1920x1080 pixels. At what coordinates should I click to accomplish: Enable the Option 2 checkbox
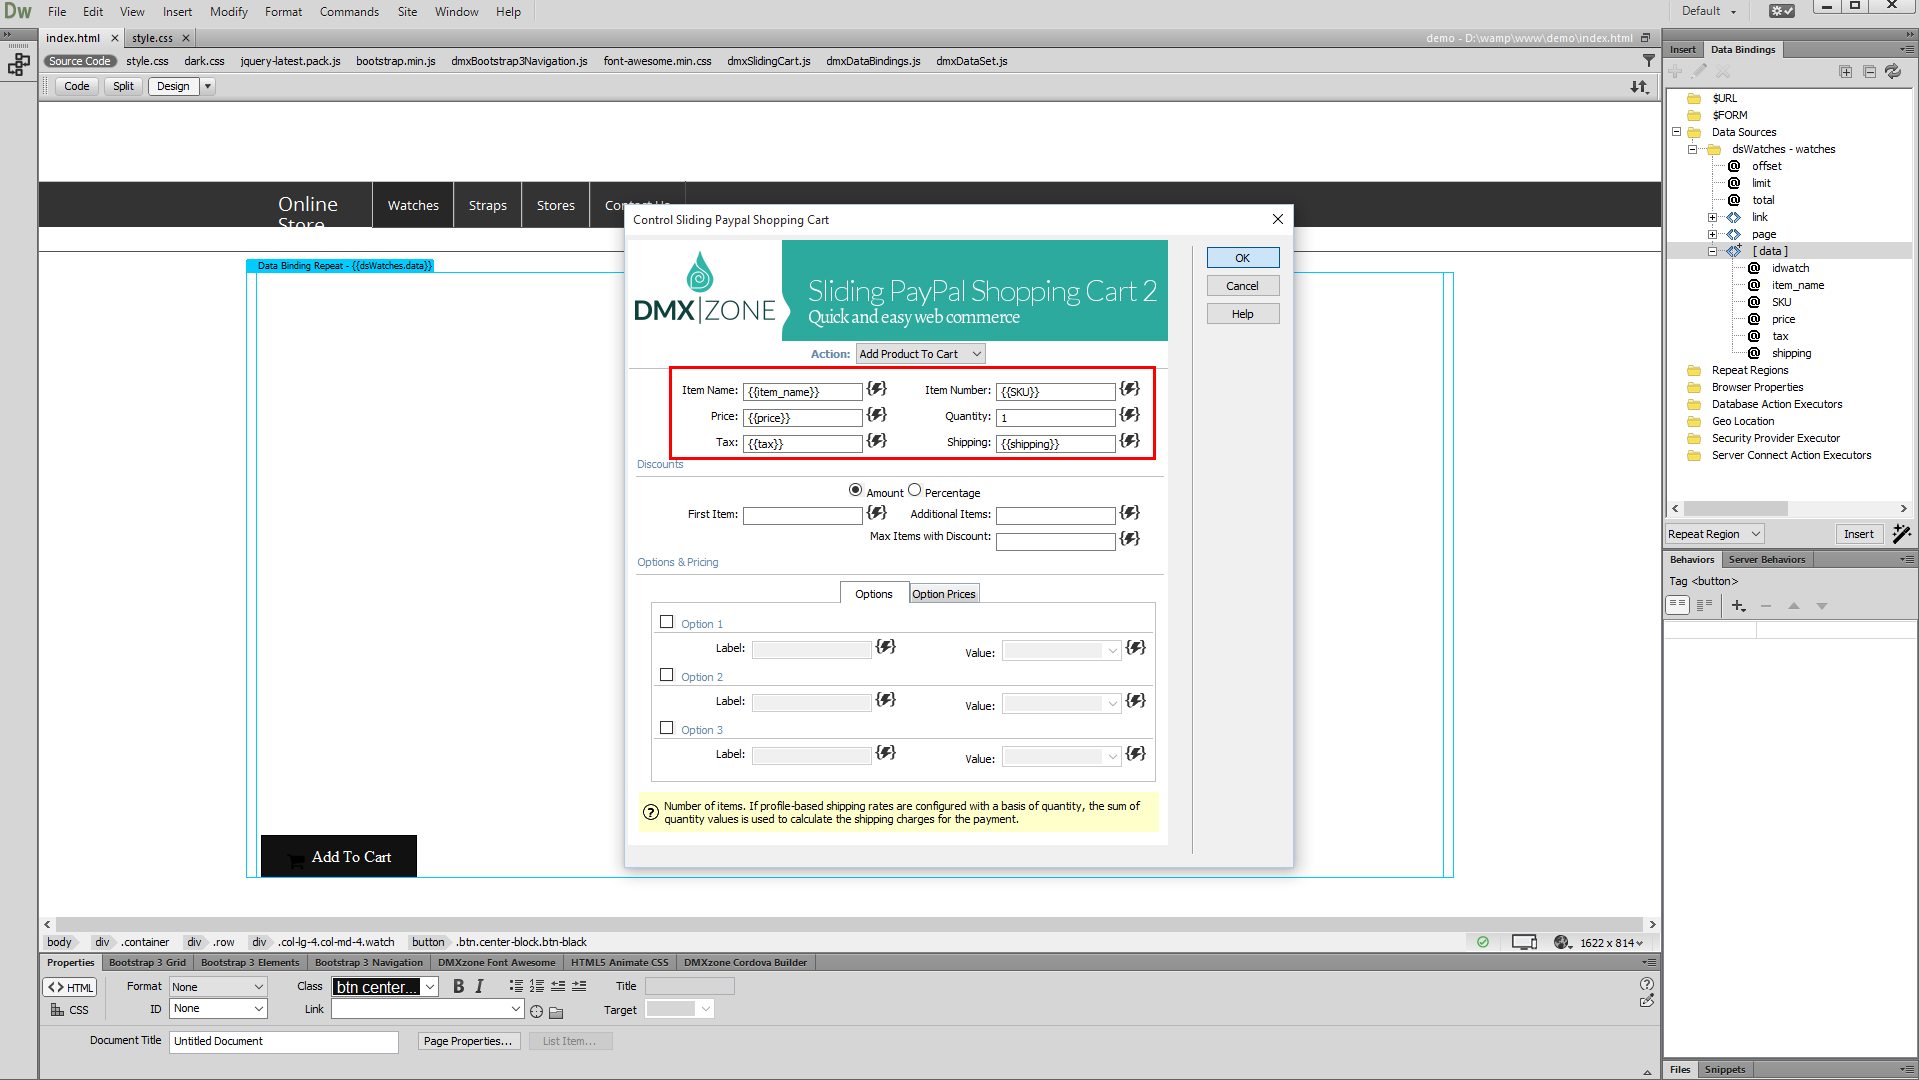(667, 675)
